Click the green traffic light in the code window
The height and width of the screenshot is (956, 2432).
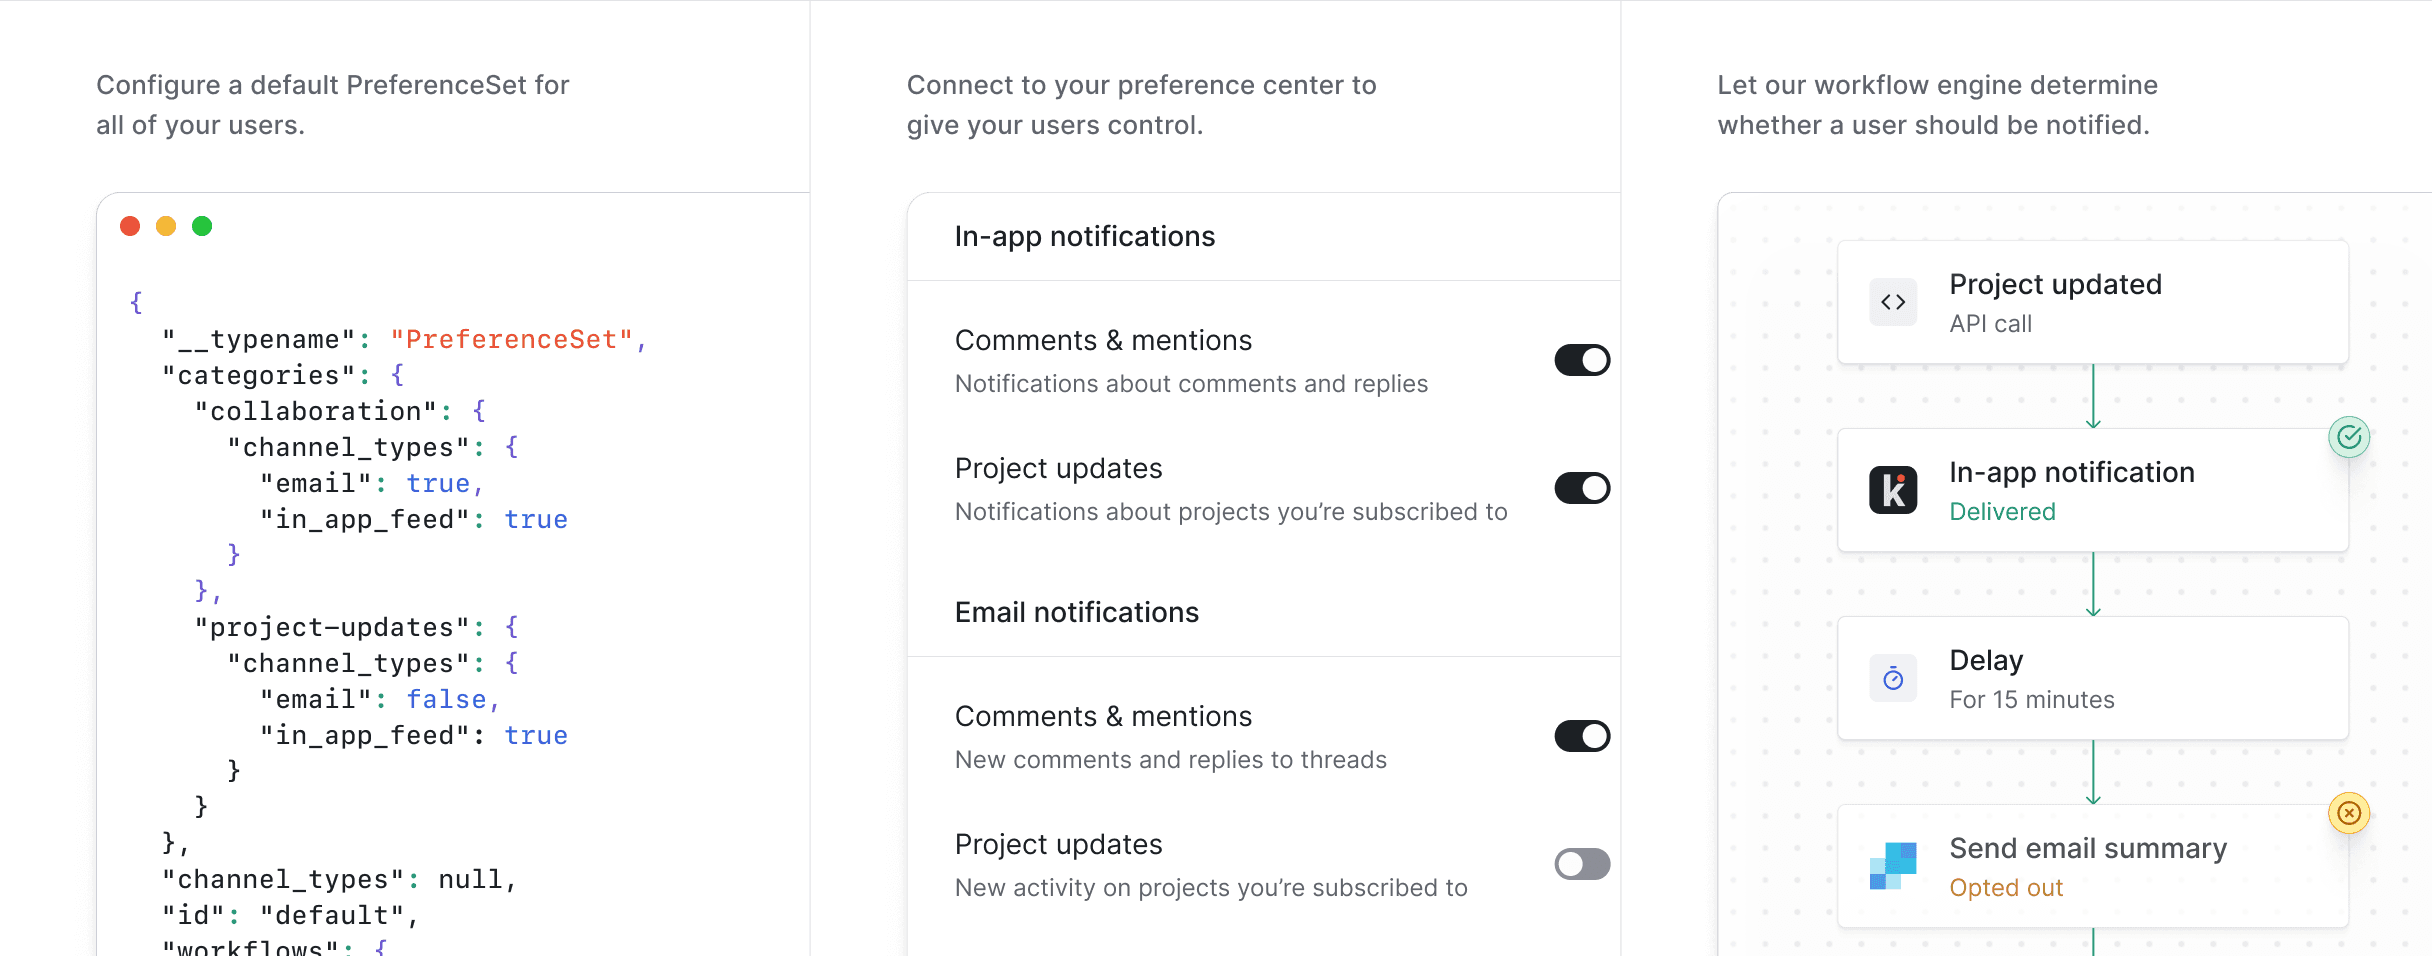click(x=201, y=227)
